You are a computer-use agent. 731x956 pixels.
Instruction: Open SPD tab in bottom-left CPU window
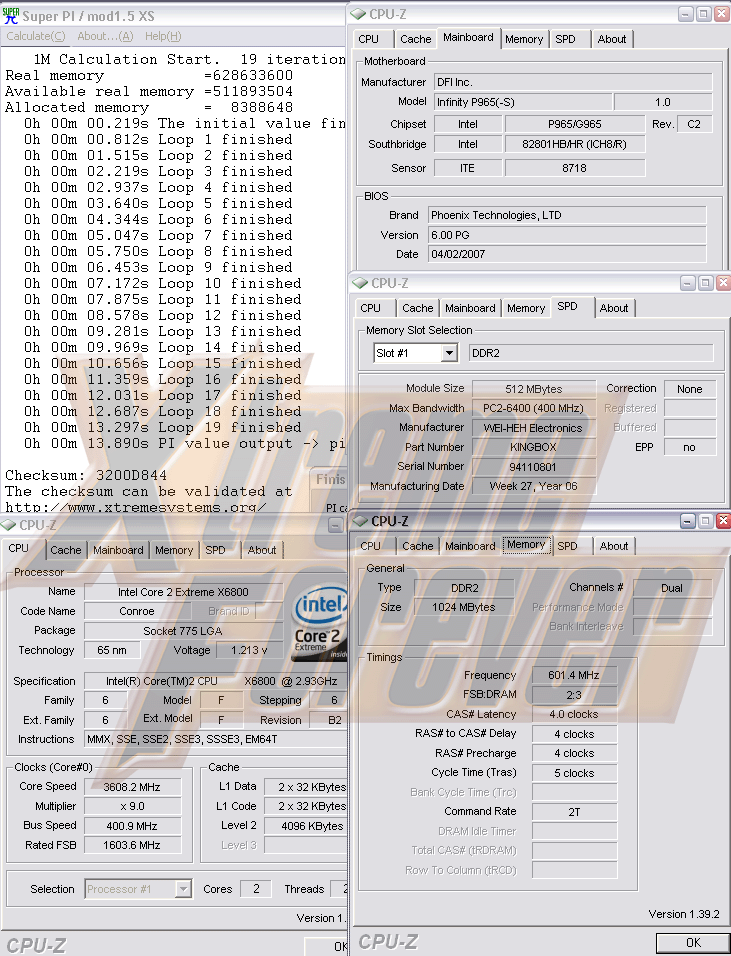point(215,550)
